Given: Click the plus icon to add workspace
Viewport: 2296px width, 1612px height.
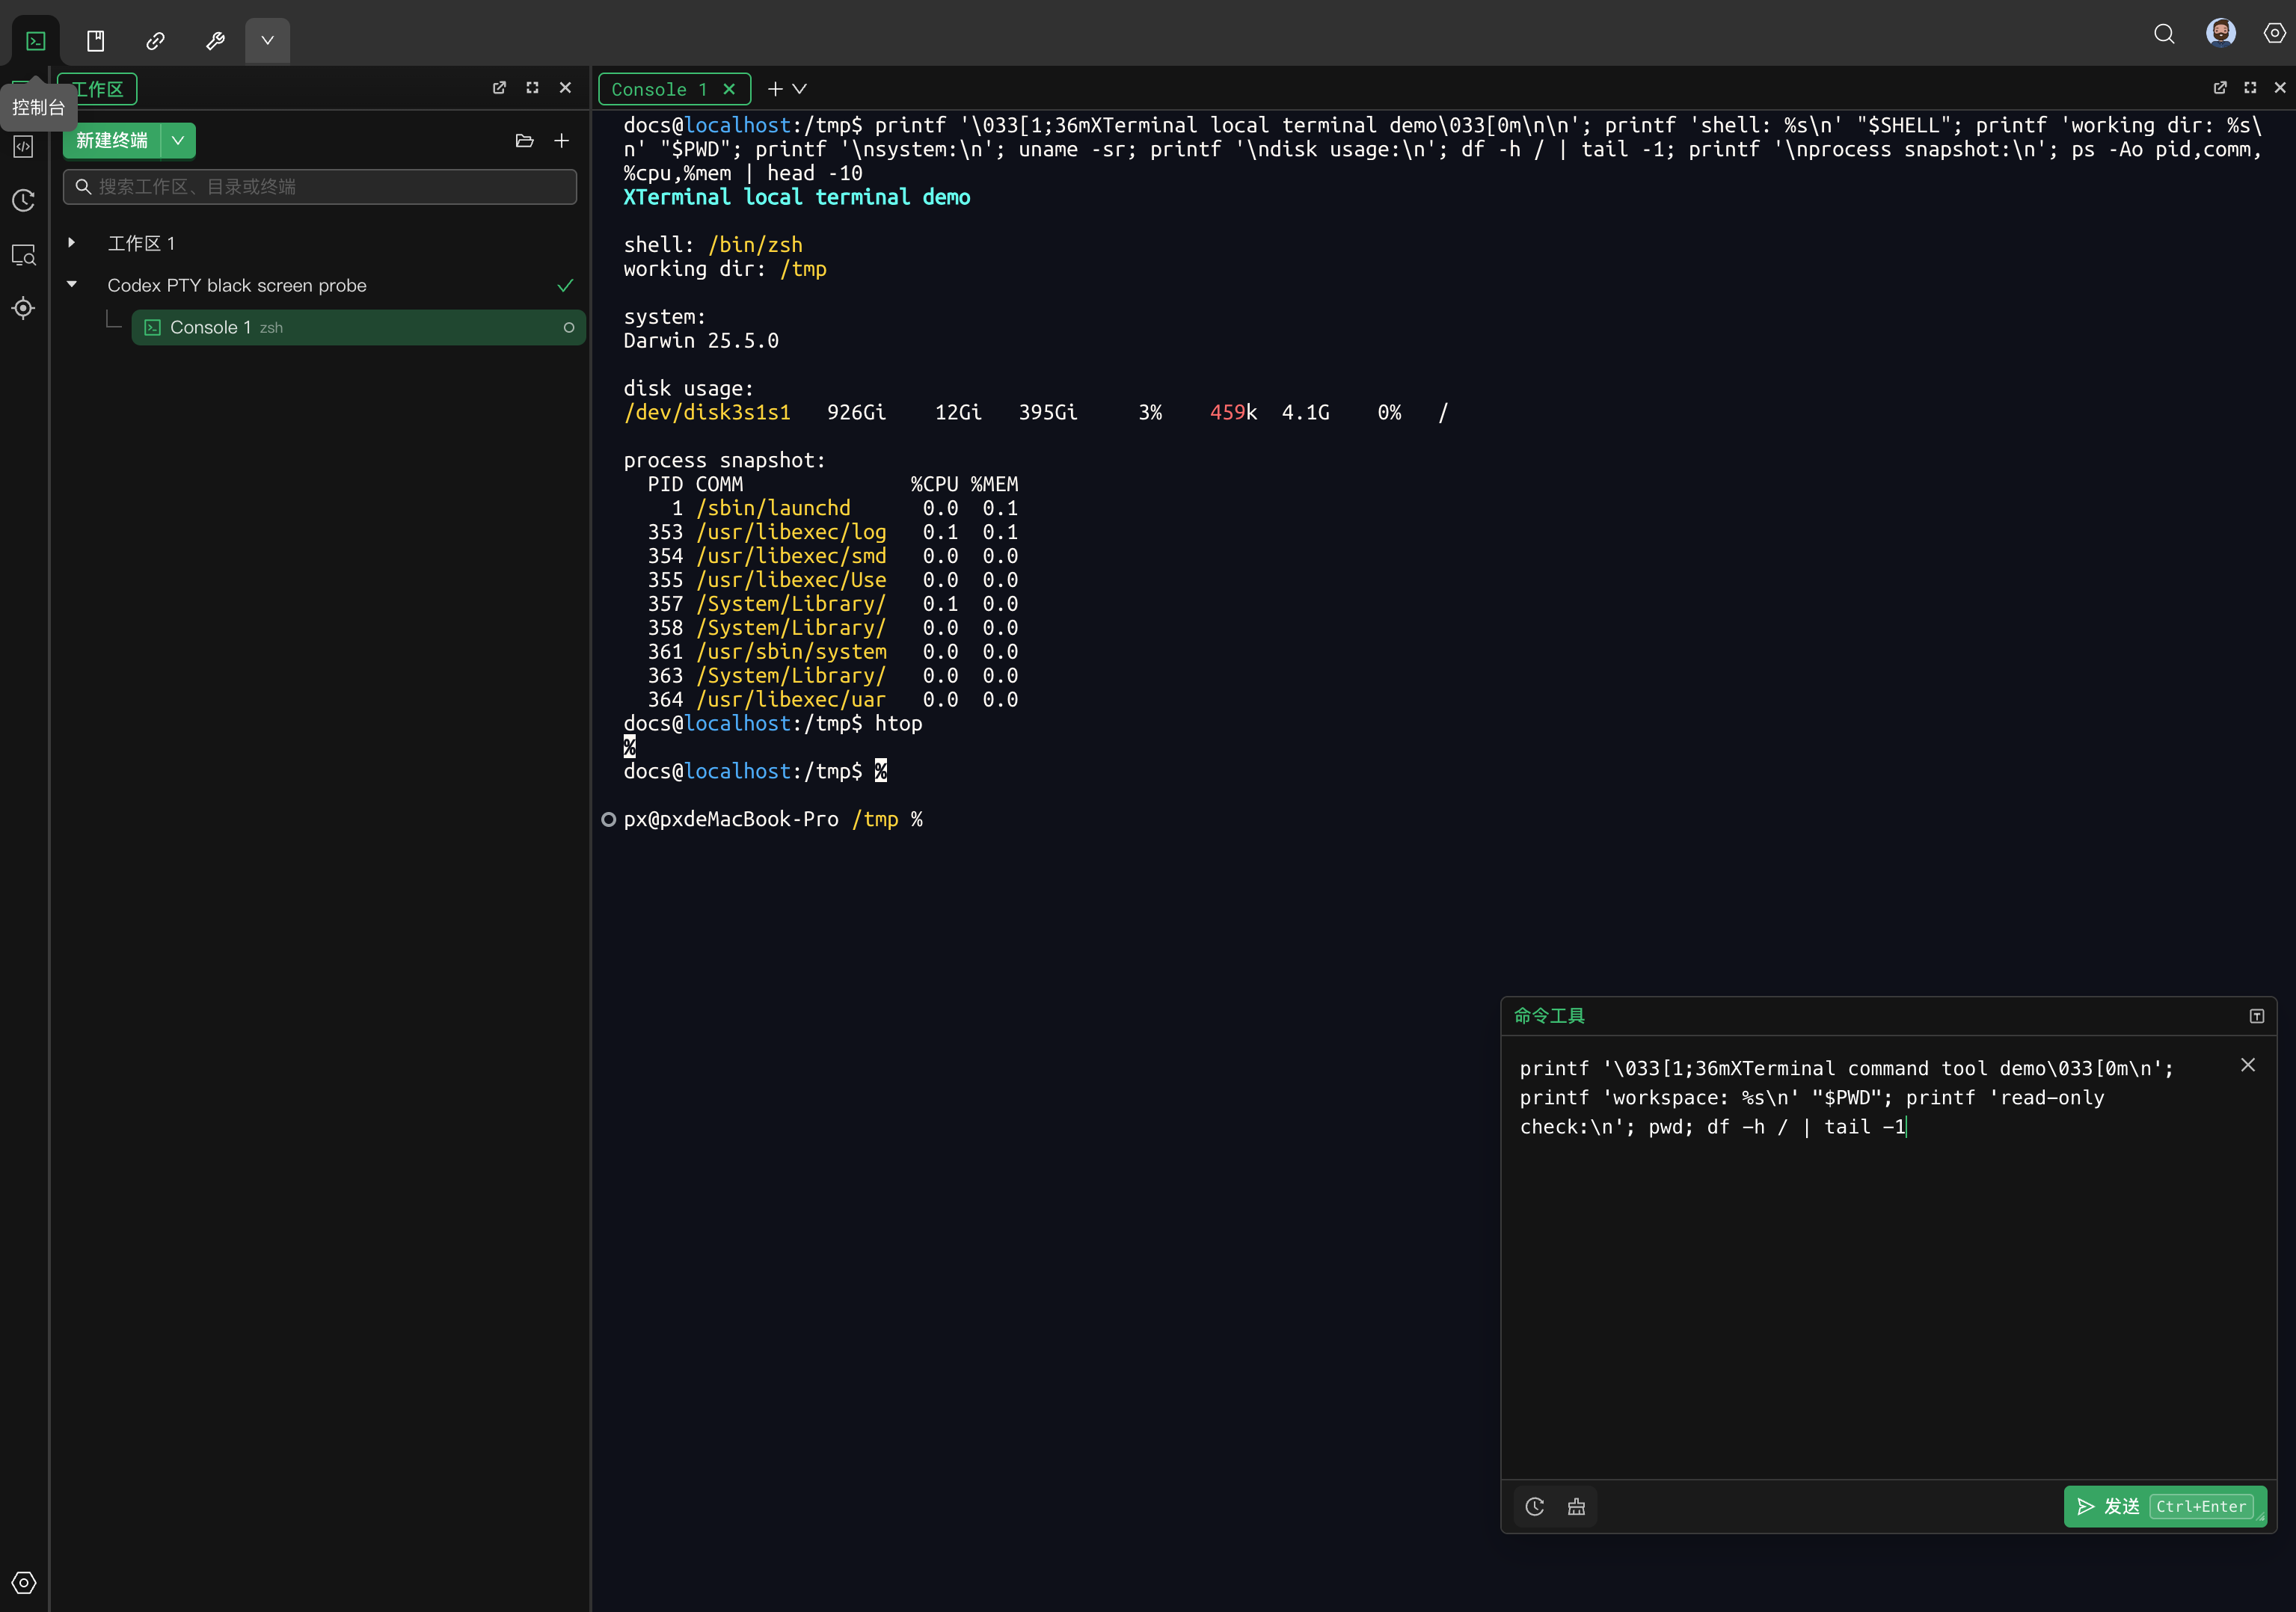Looking at the screenshot, I should (562, 141).
